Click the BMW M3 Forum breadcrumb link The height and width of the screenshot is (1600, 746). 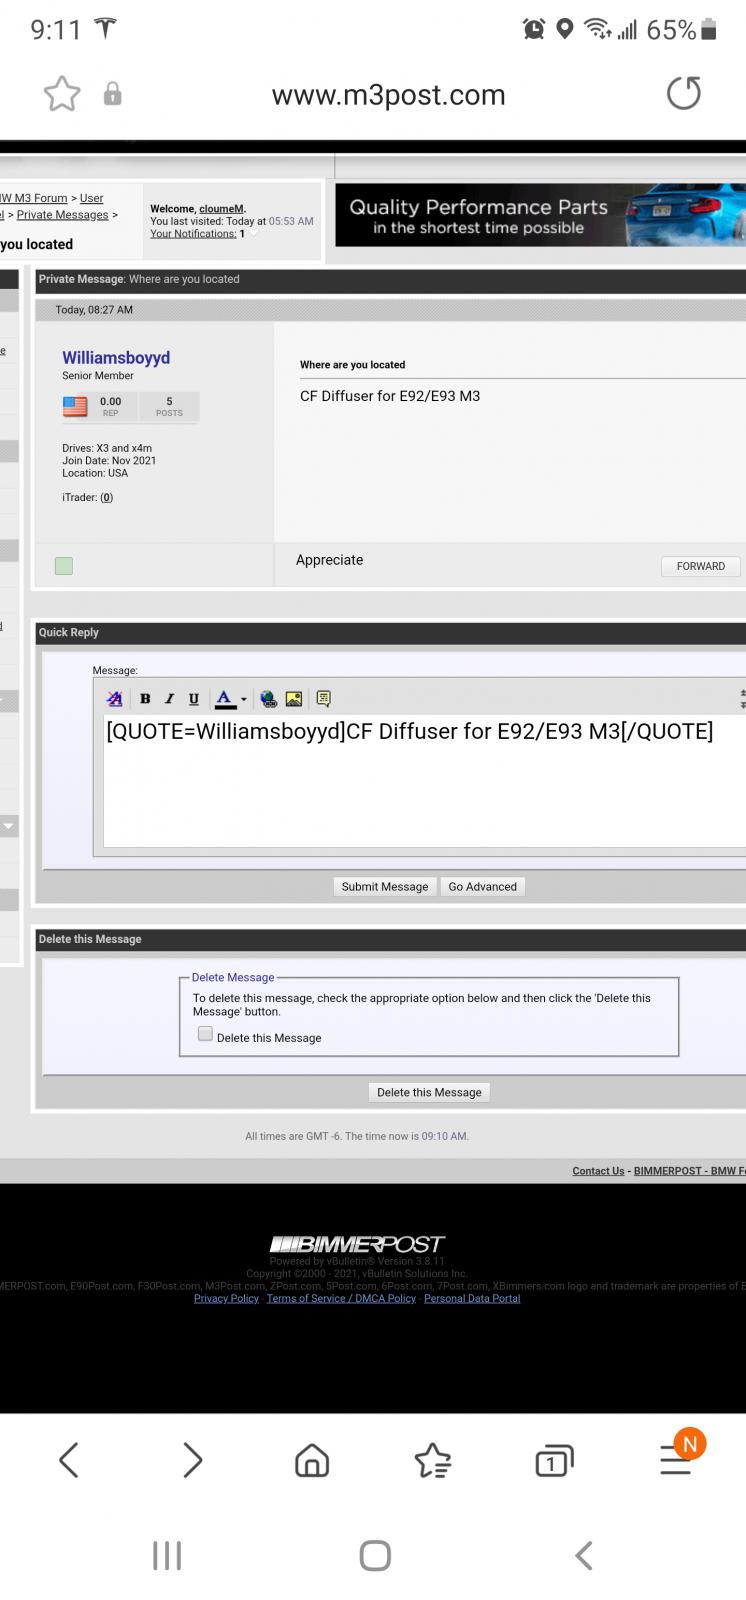(x=33, y=198)
